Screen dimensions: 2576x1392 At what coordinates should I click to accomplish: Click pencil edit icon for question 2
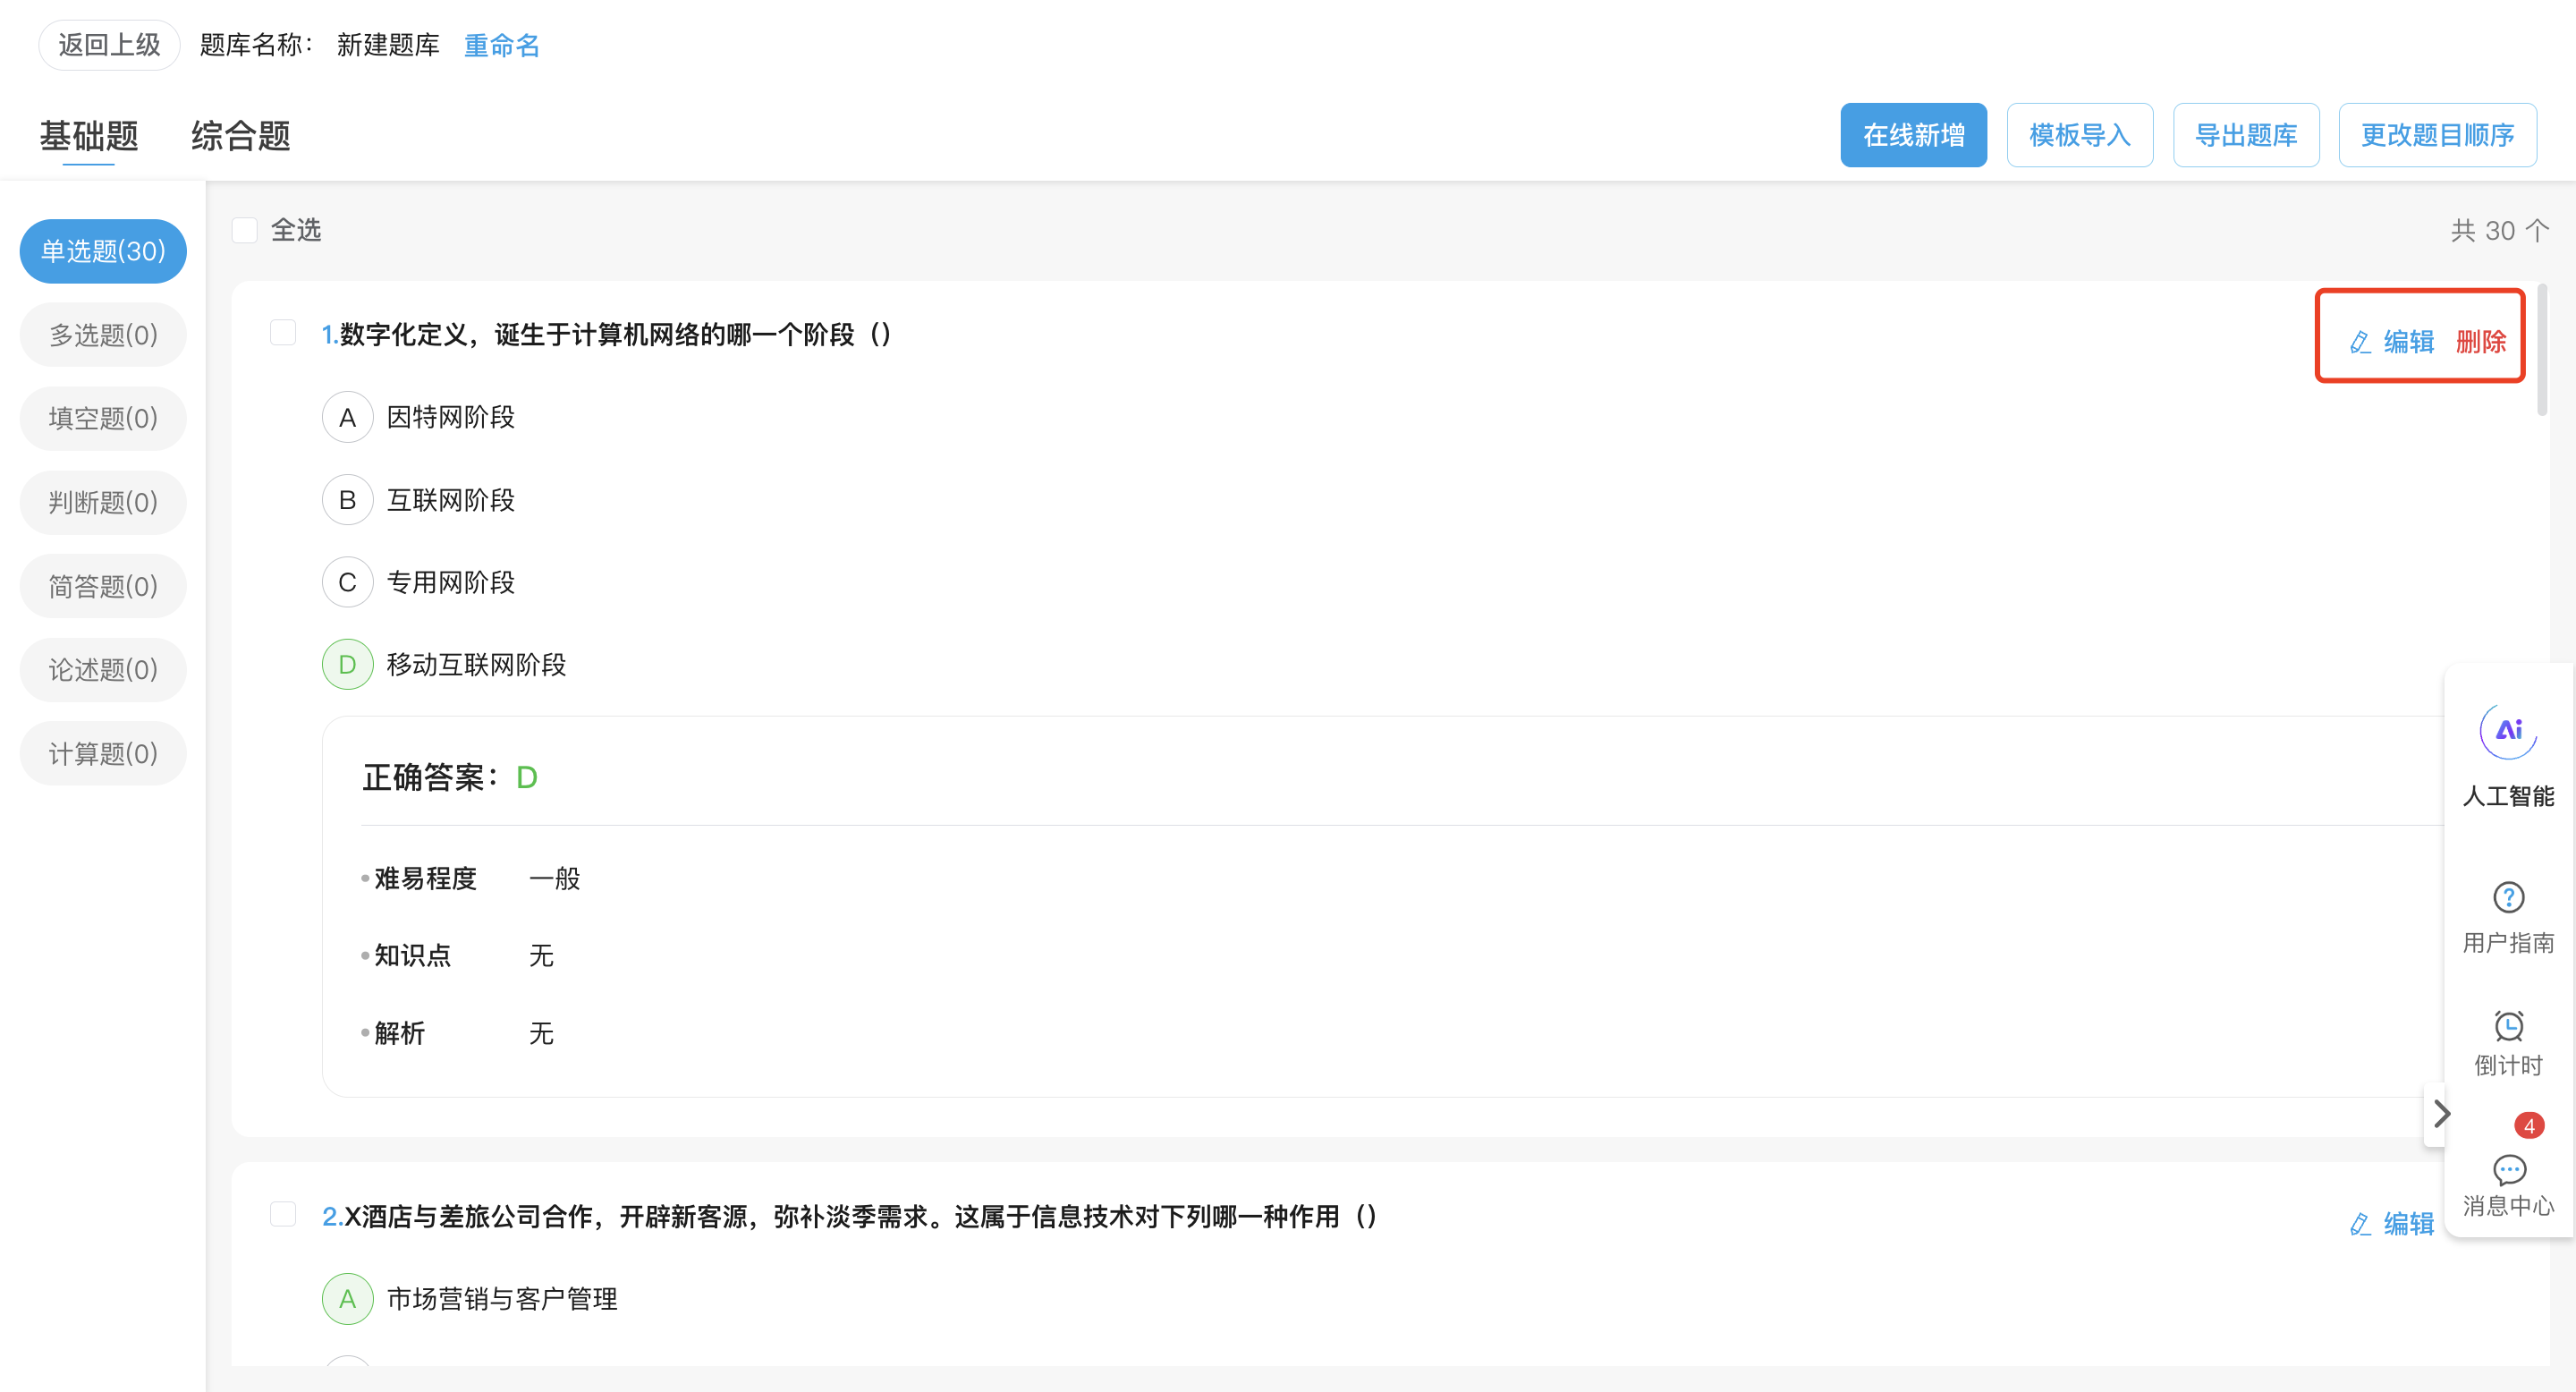pos(2360,1223)
